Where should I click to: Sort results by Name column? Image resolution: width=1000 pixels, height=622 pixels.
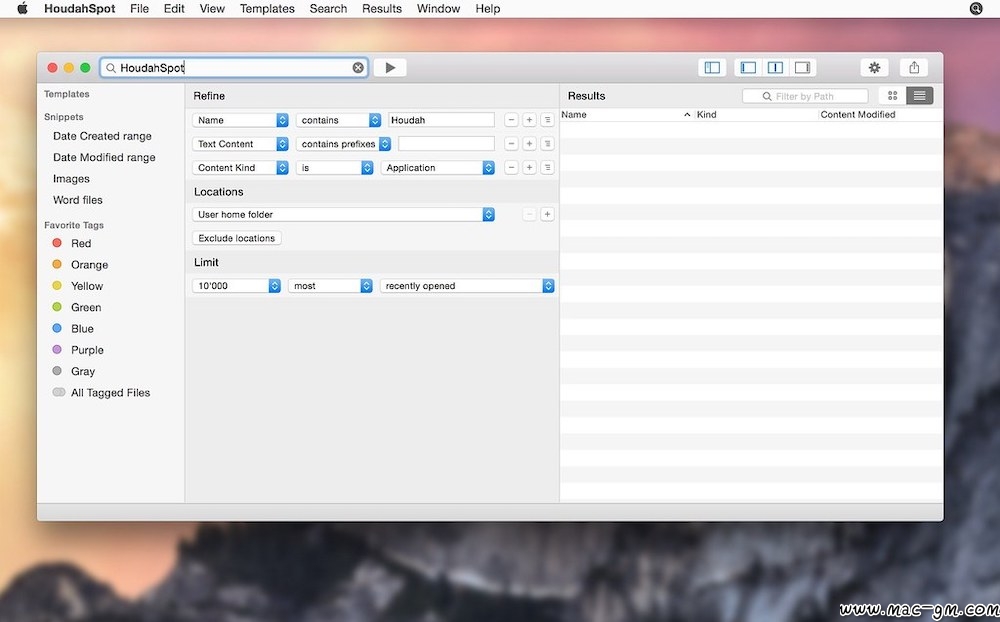click(x=626, y=115)
